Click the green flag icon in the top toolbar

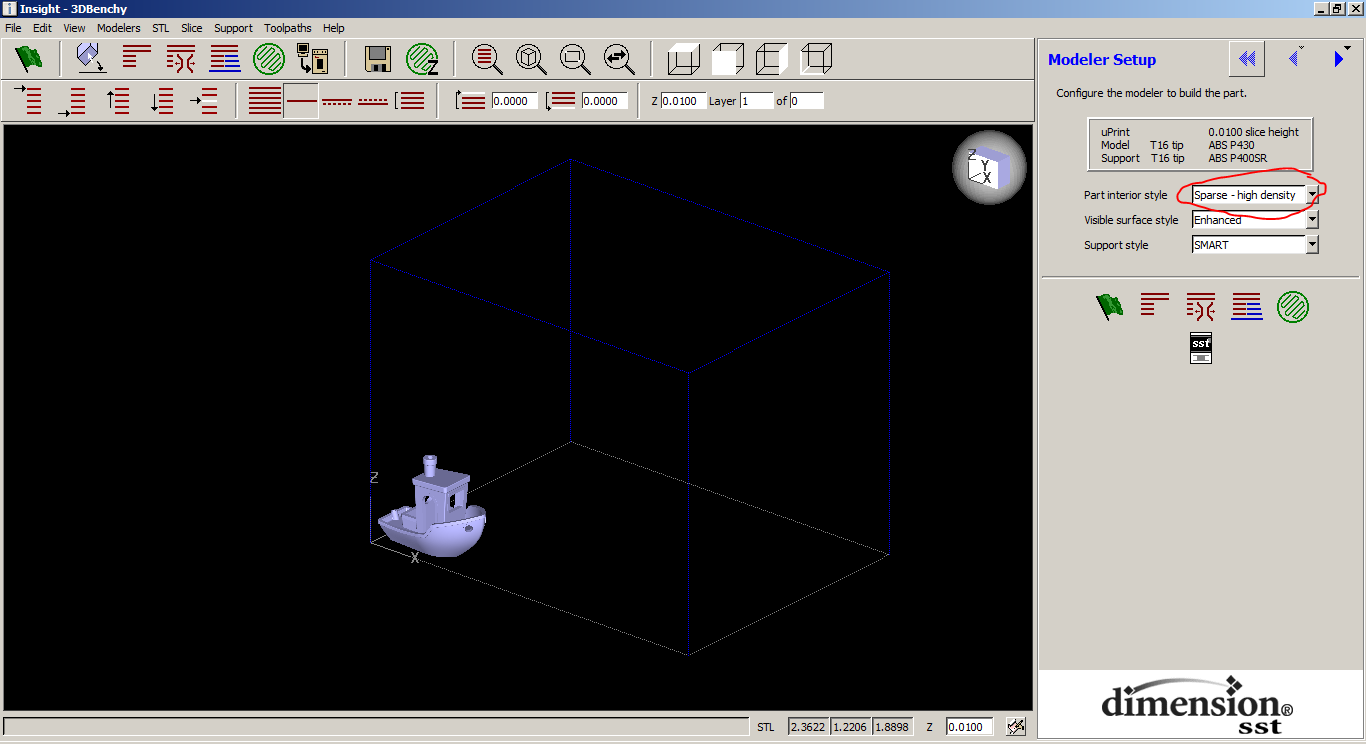29,59
